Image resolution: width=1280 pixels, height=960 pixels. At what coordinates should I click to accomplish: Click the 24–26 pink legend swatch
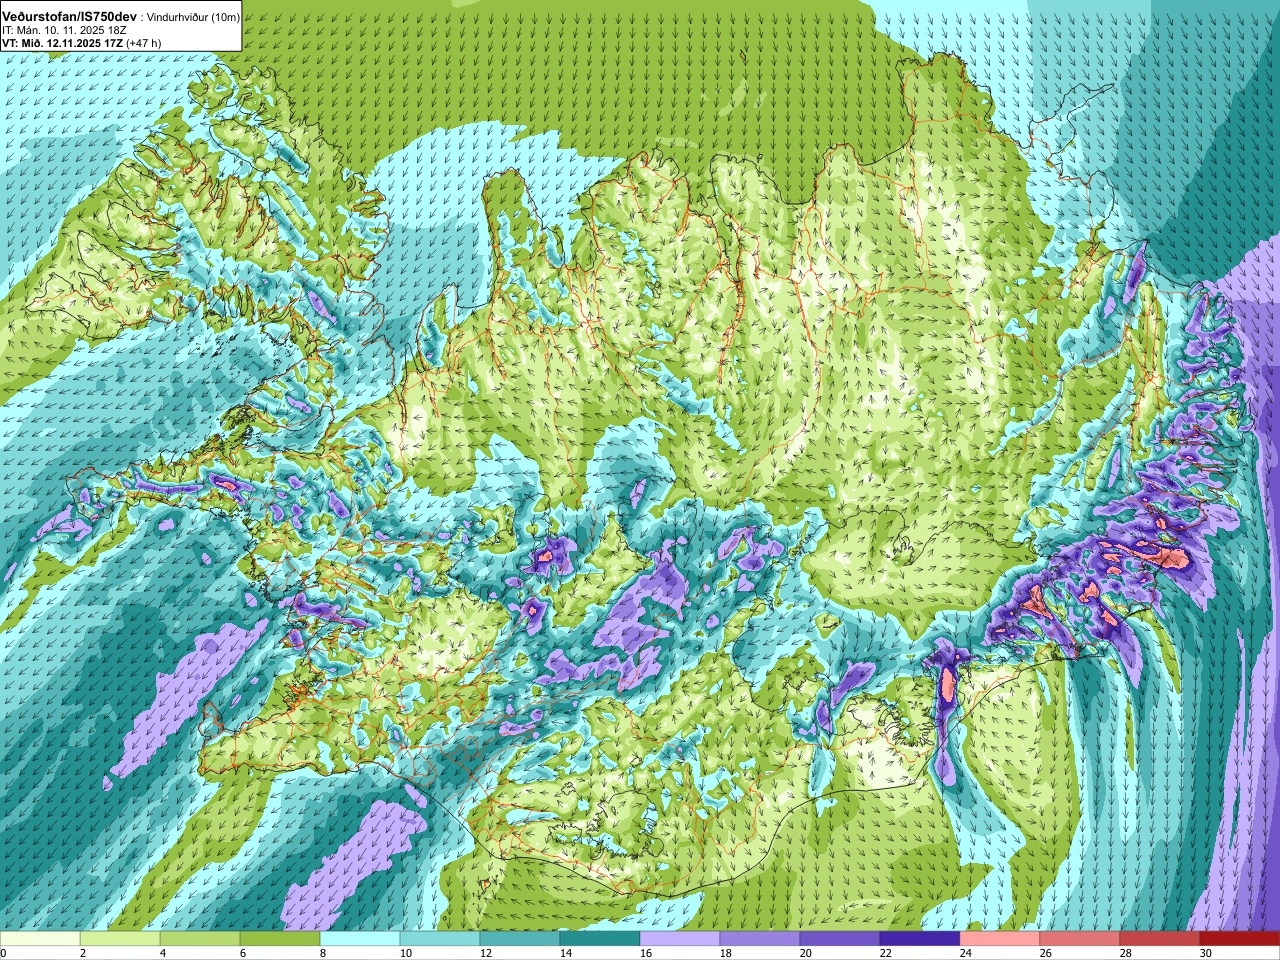click(1000, 939)
